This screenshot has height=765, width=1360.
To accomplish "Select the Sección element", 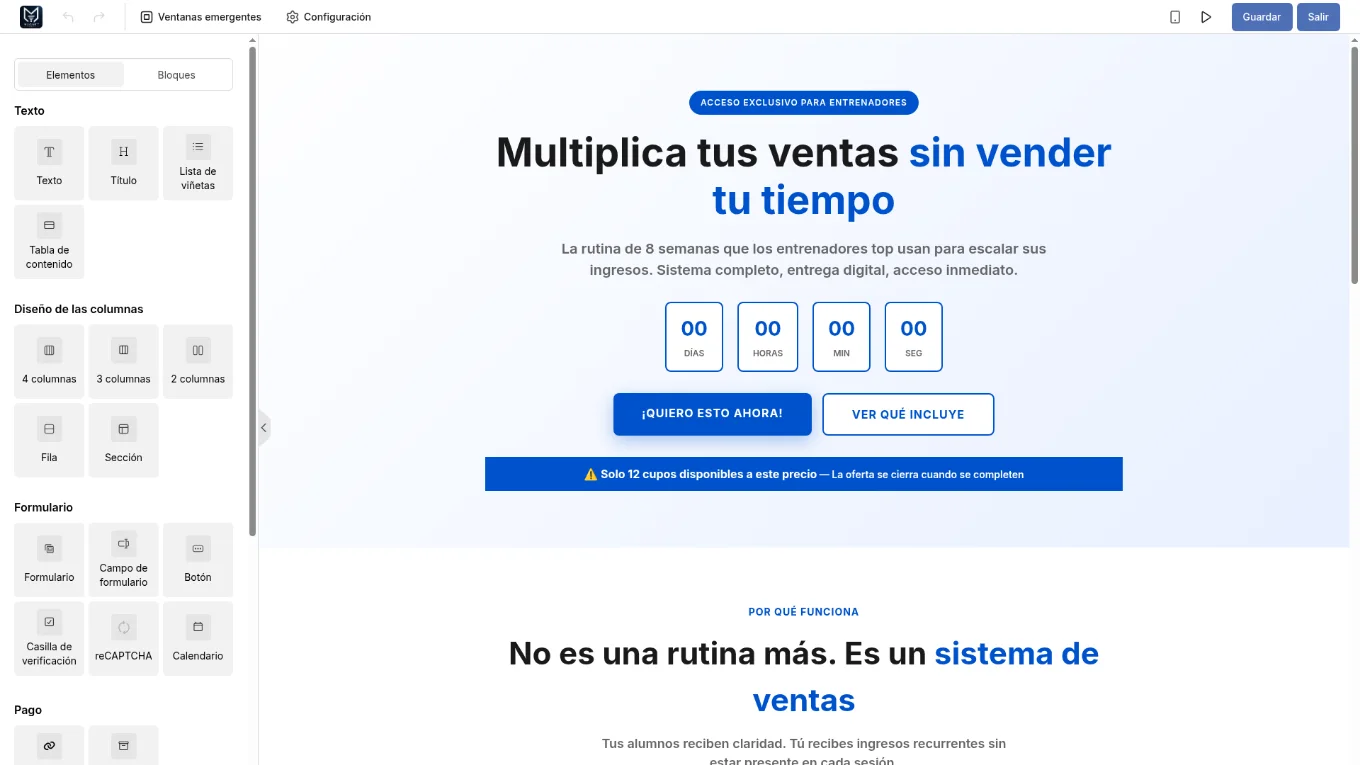I will (x=124, y=440).
